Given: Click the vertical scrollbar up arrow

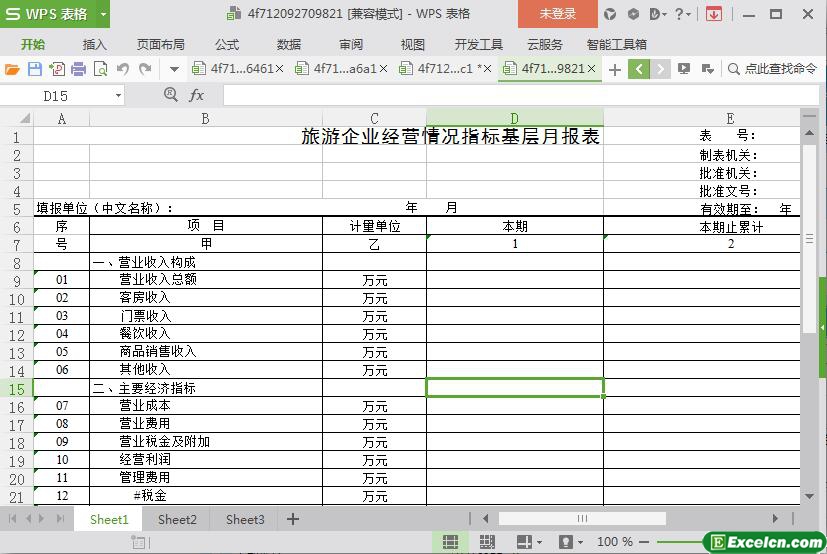Looking at the screenshot, I should pos(810,133).
